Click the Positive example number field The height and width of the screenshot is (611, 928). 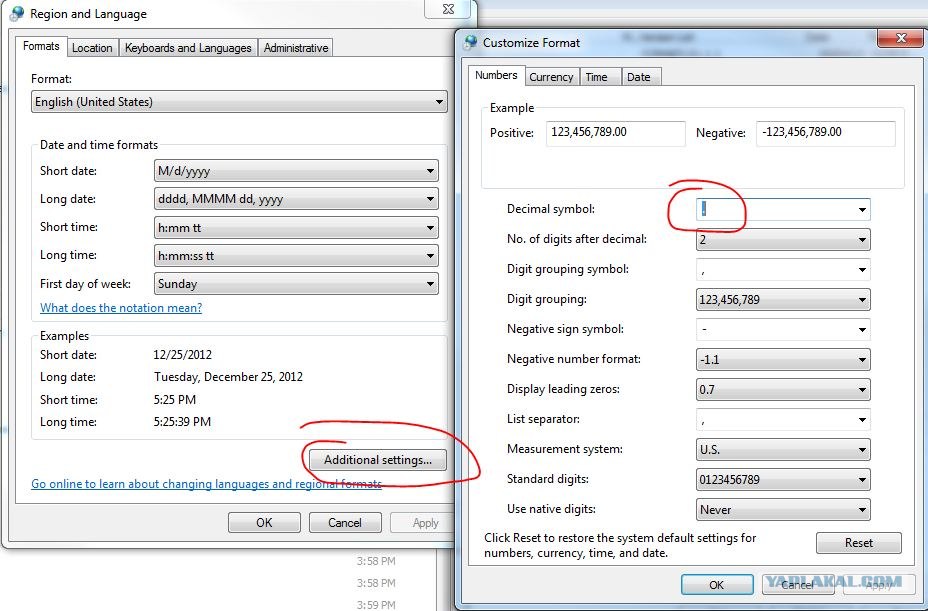(615, 133)
